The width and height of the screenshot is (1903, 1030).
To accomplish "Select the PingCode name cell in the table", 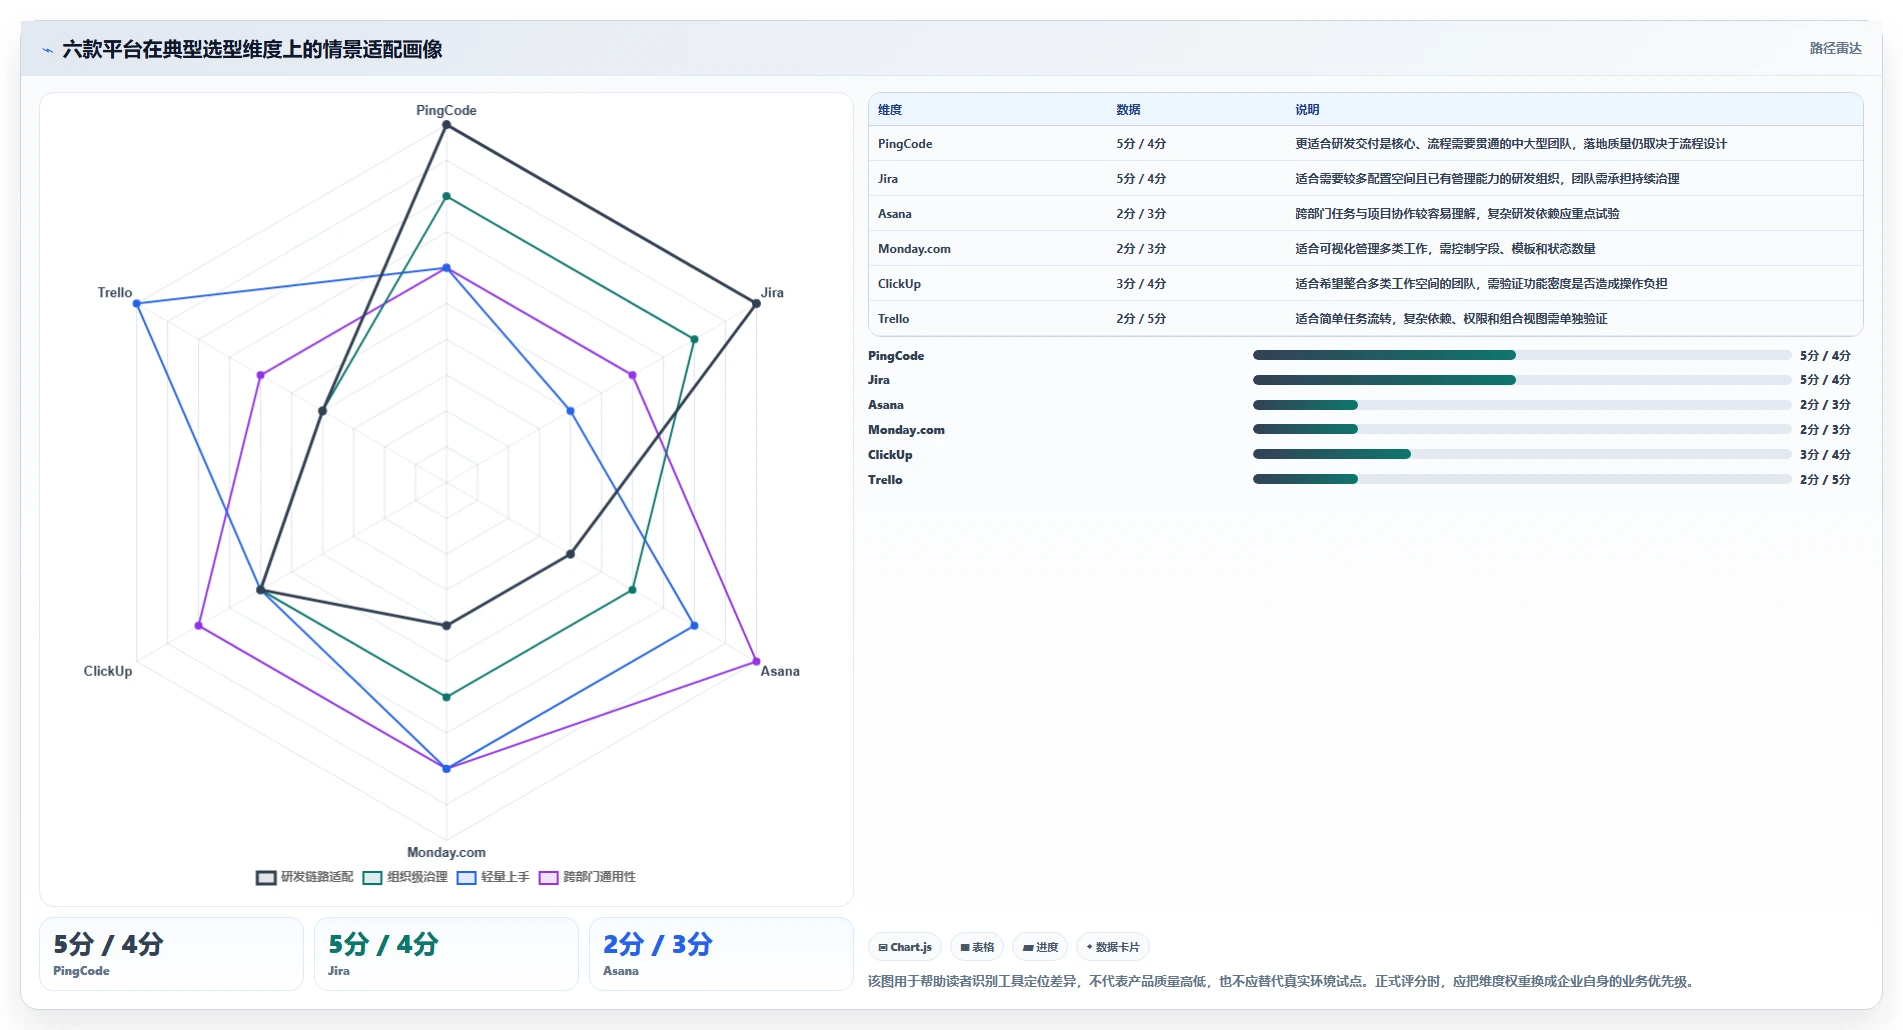I will coord(905,144).
